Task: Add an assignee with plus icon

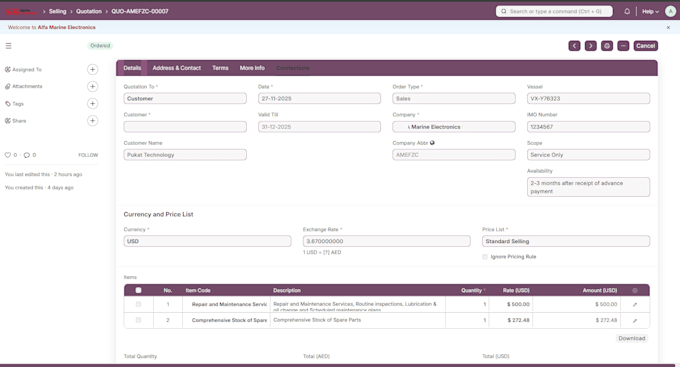Action: point(92,69)
